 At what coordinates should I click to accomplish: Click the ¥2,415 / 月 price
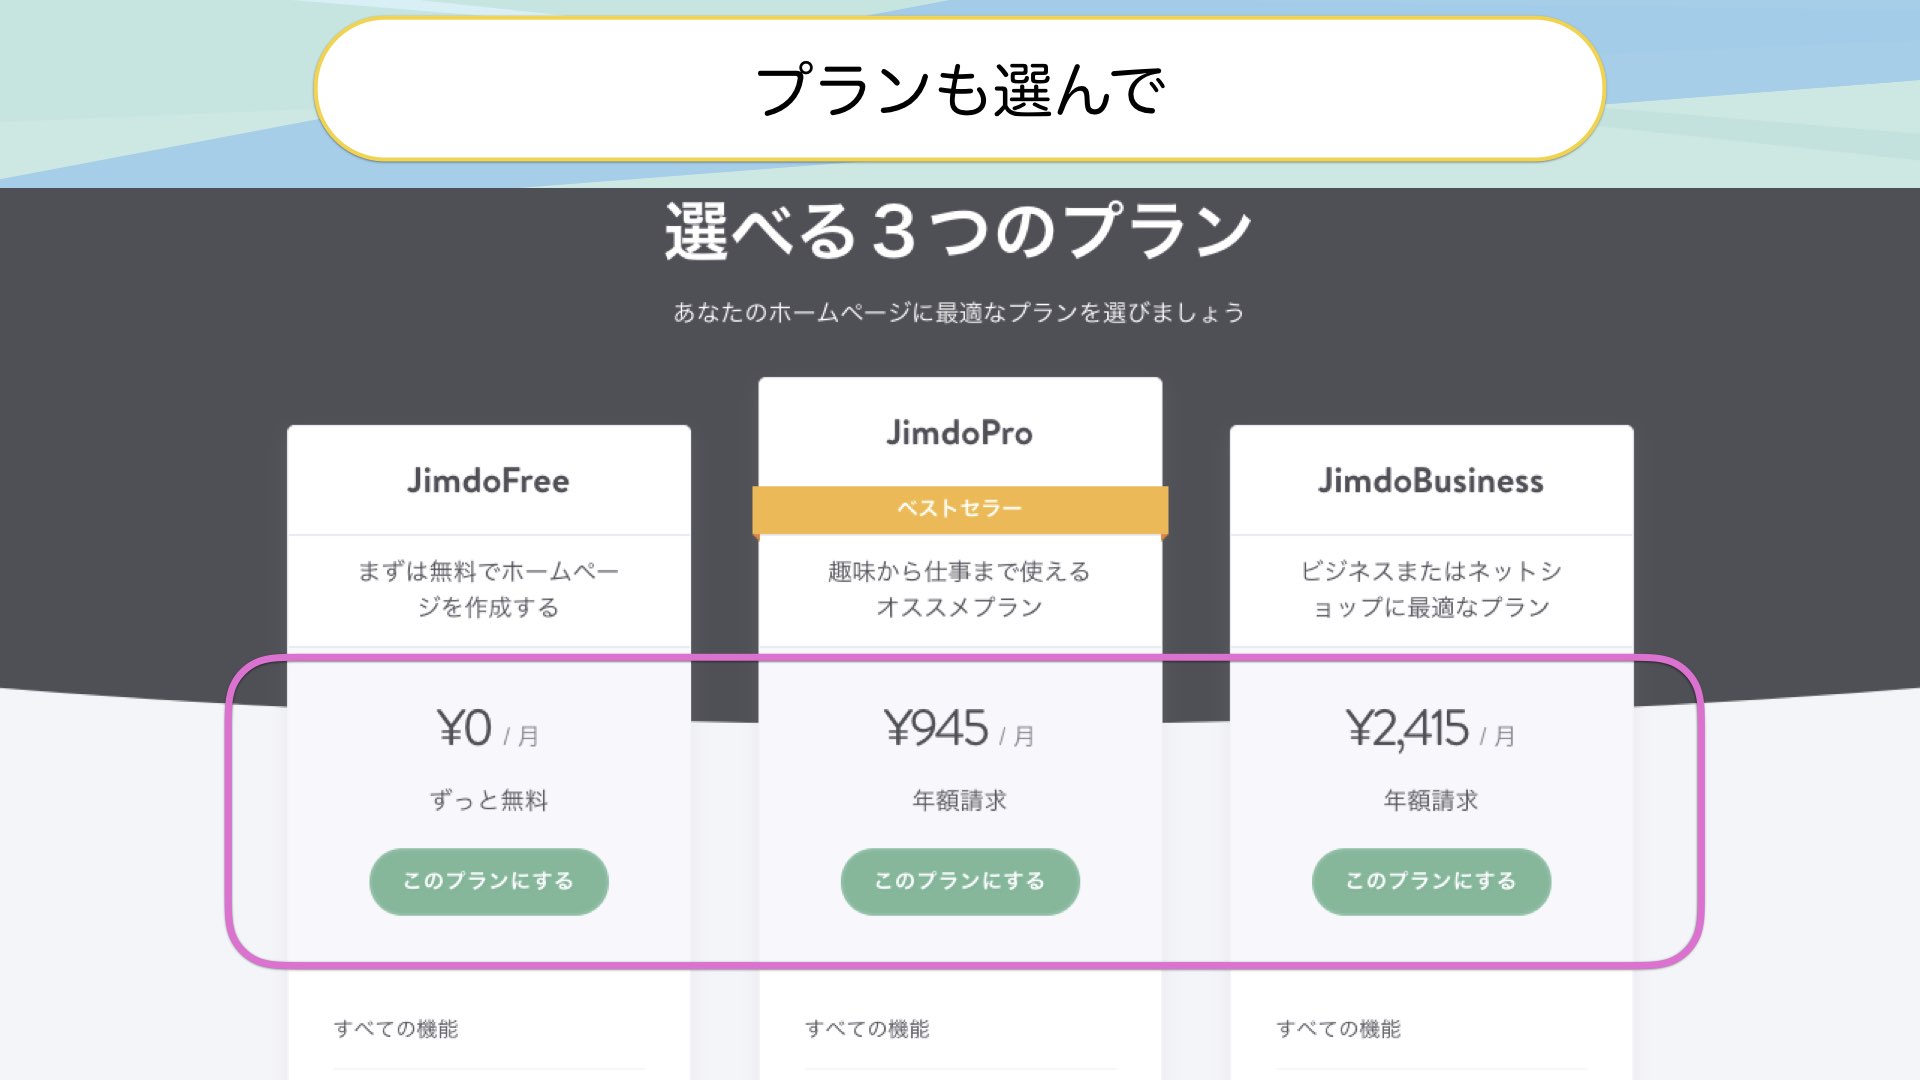pos(1430,729)
